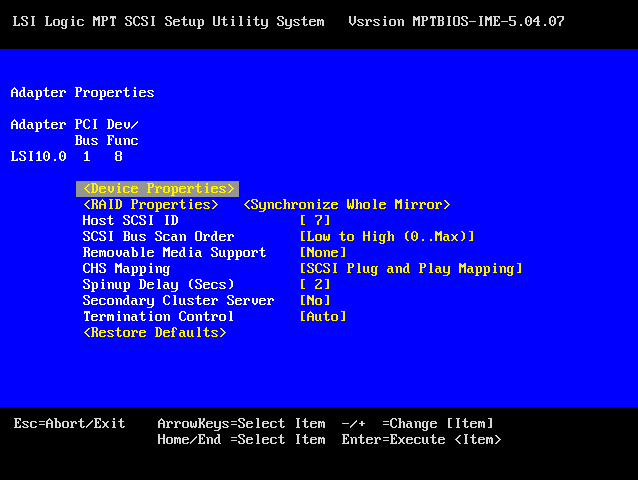Viewport: 638px width, 480px height.
Task: Choose Synchronize Whole Mirror
Action: click(347, 205)
